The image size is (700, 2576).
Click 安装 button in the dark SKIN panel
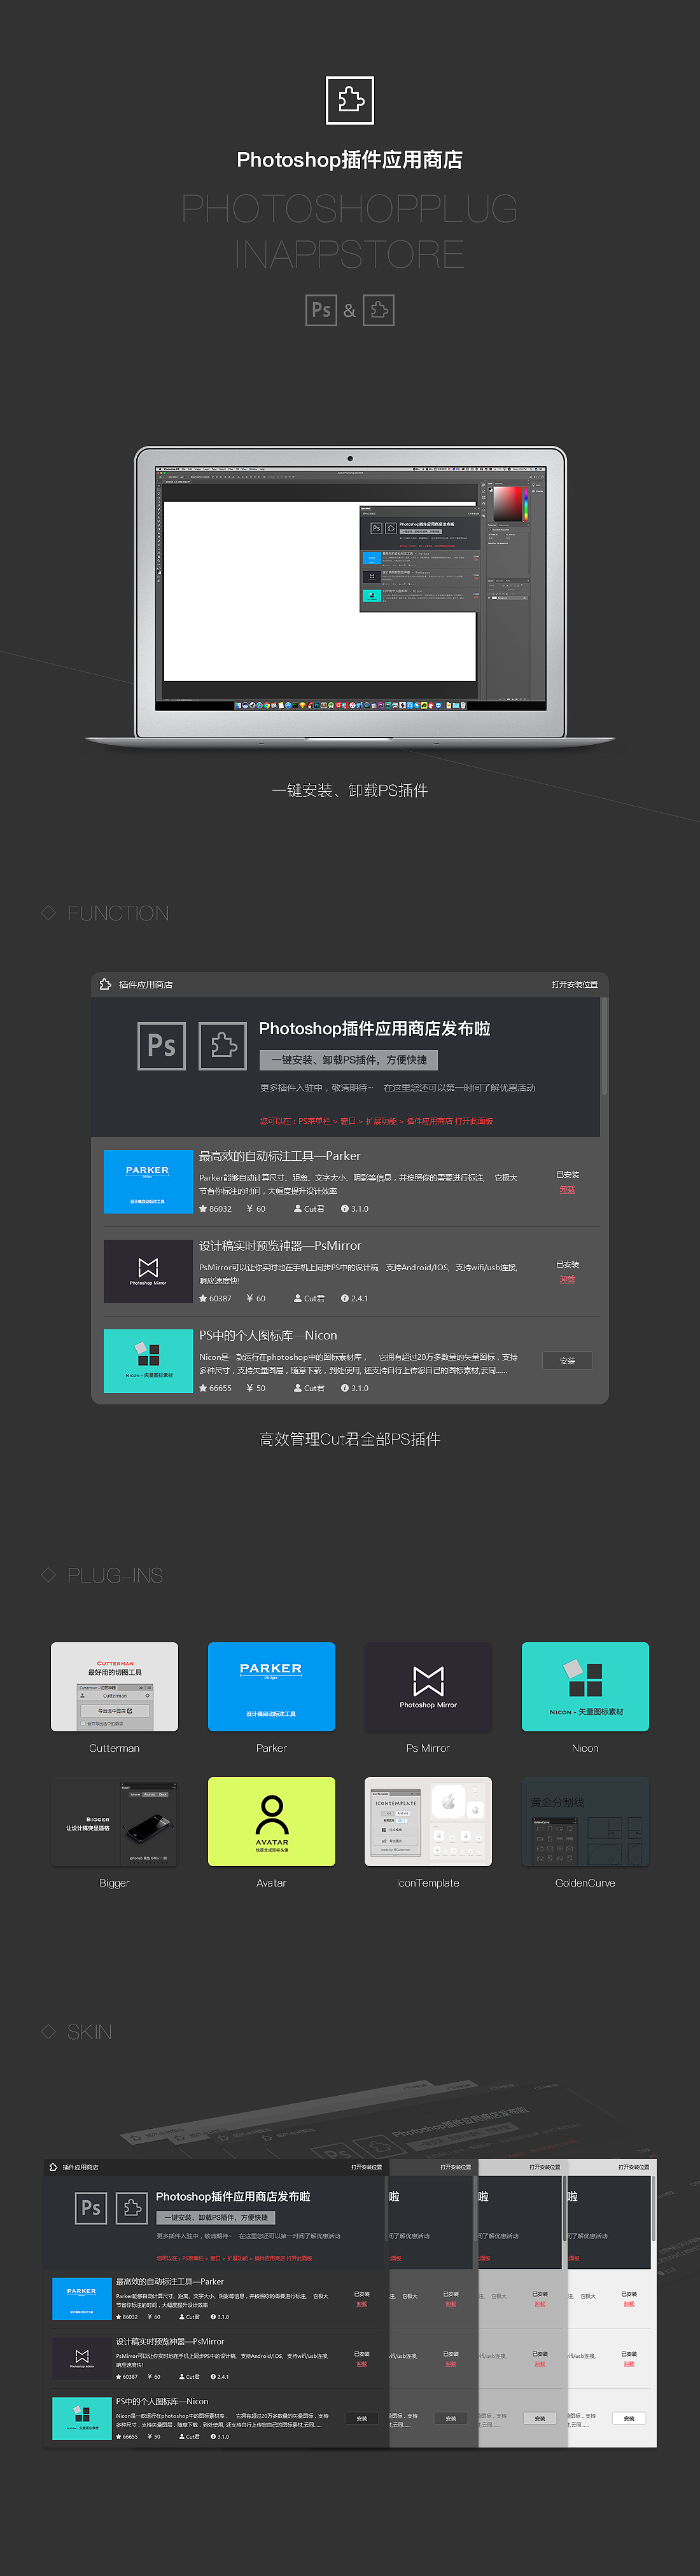pos(362,2419)
